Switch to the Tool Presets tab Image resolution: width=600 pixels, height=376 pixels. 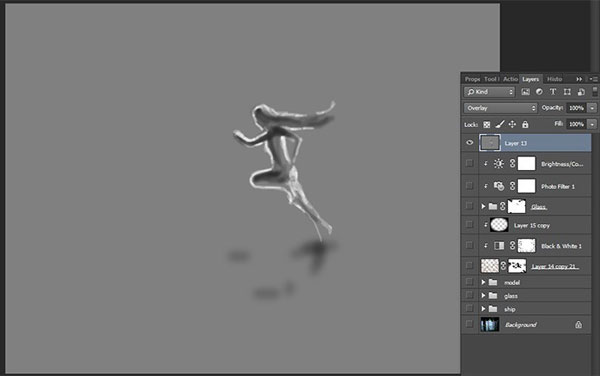491,79
